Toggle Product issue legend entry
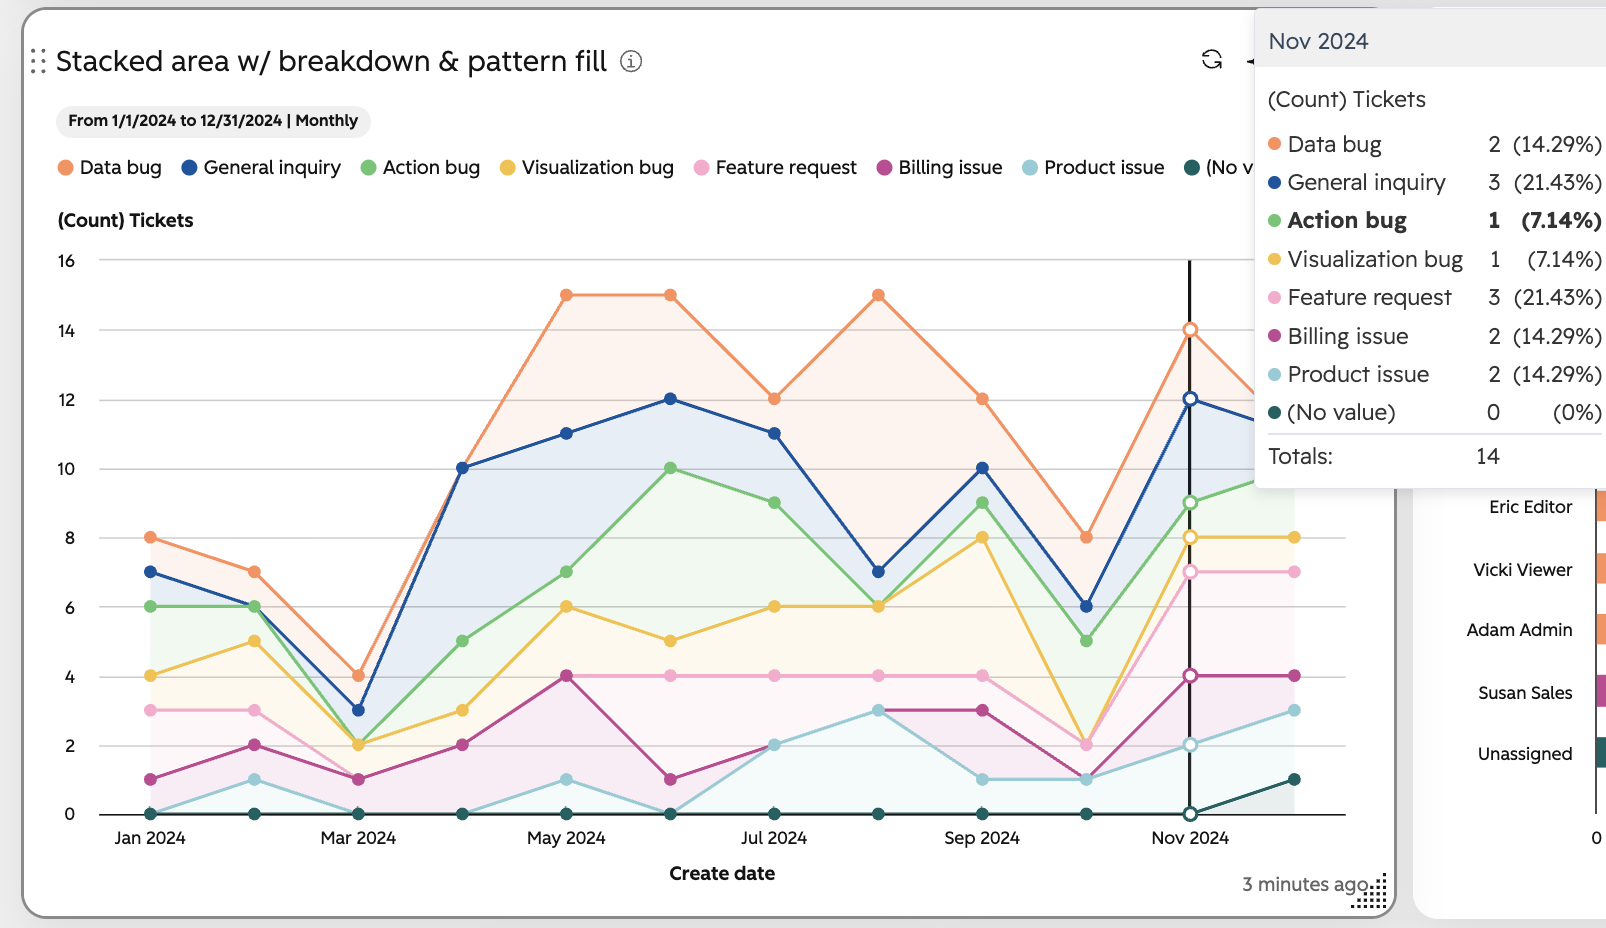 pos(1093,168)
